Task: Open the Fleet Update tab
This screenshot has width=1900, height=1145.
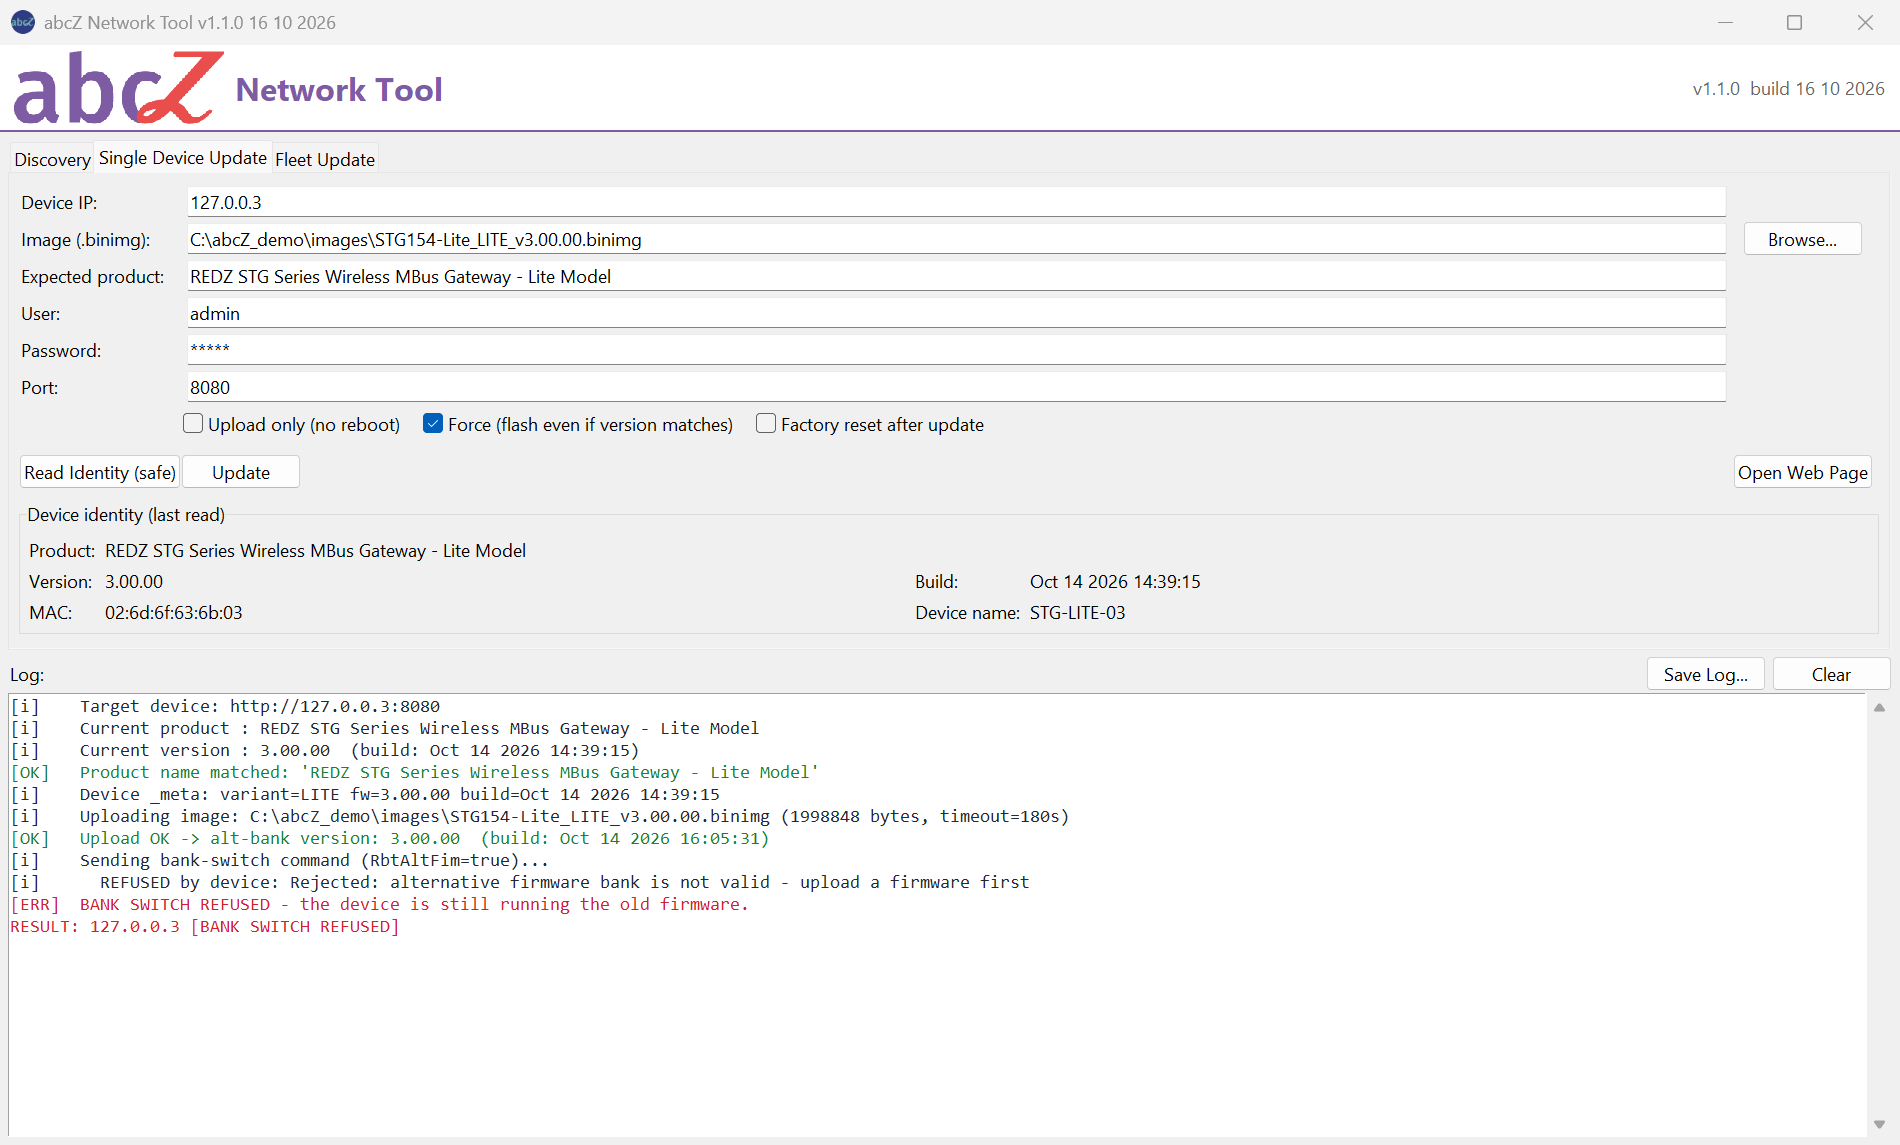Action: pyautogui.click(x=325, y=159)
